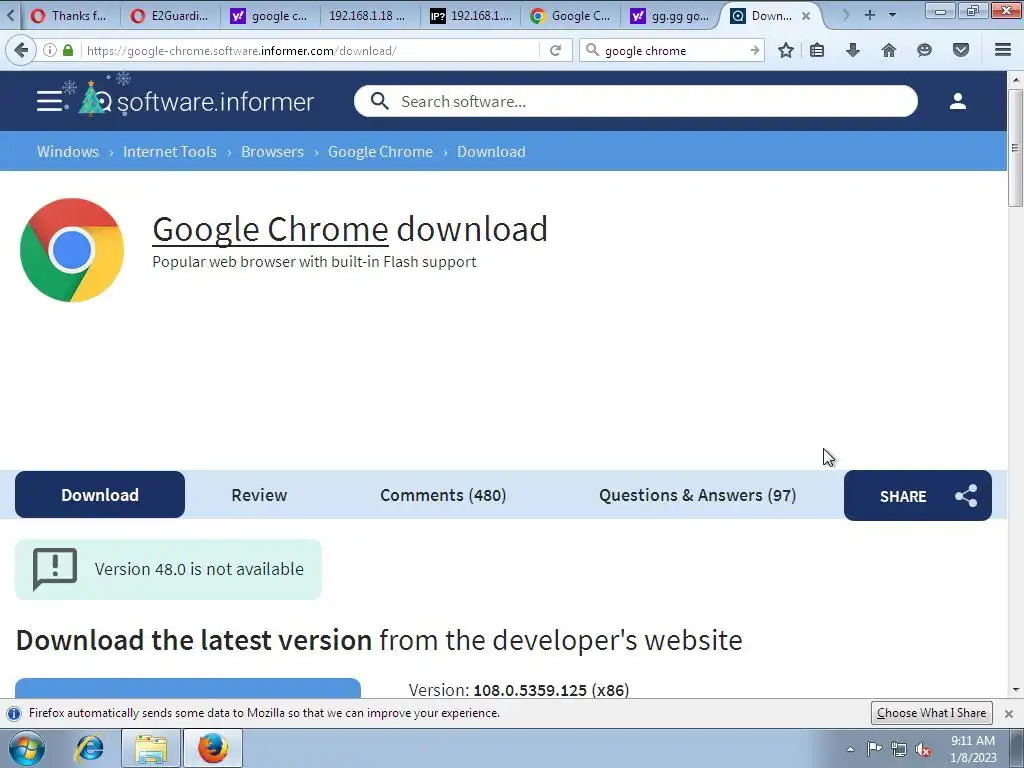Go to Internet Tools breadcrumb link
Image resolution: width=1024 pixels, height=768 pixels.
pyautogui.click(x=170, y=152)
